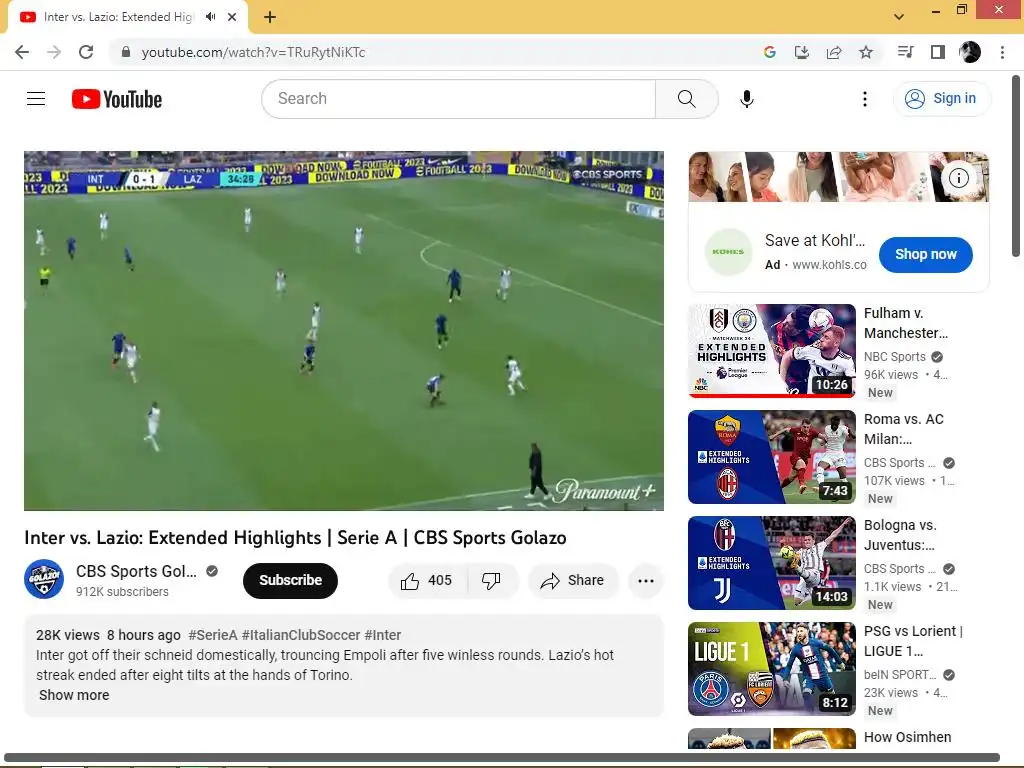Image resolution: width=1024 pixels, height=768 pixels.
Task: Open PSG vs Lorient Ligue 1 thumbnail
Action: (771, 669)
